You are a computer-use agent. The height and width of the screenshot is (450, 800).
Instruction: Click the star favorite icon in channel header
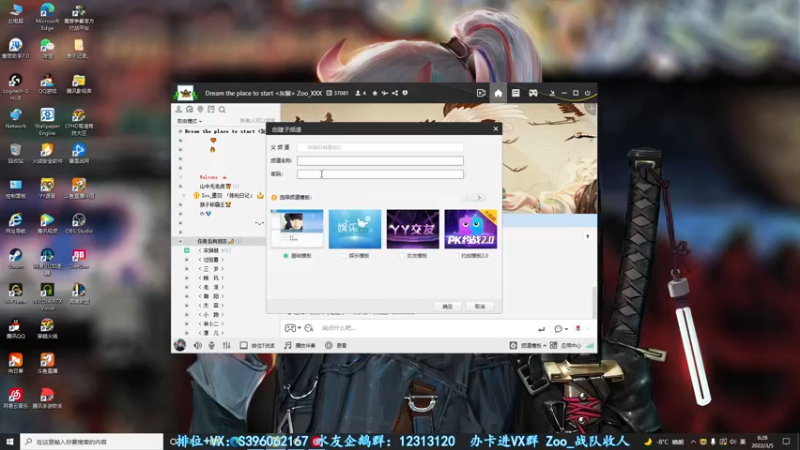coord(375,93)
